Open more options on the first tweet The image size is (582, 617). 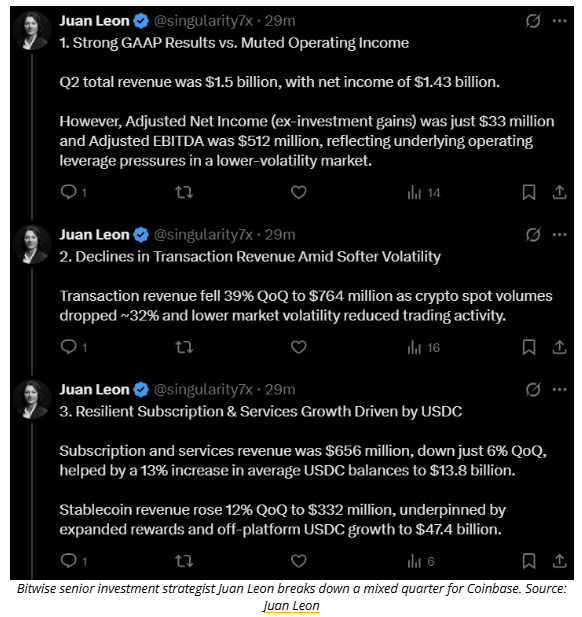coord(559,20)
